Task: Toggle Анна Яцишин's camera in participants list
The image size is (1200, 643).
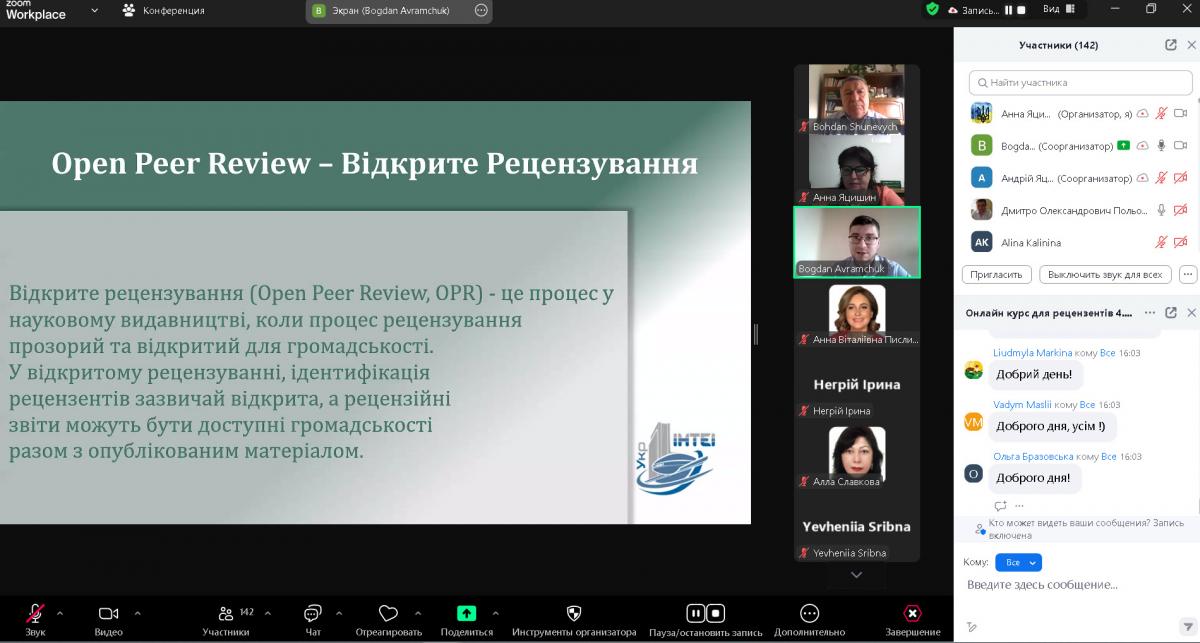Action: tap(1180, 114)
